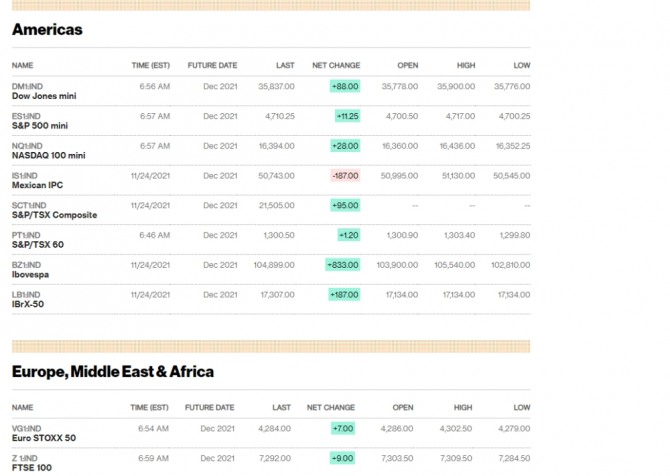The image size is (670, 476).
Task: Click Europe, Middle East & Africa heading
Action: coord(112,372)
